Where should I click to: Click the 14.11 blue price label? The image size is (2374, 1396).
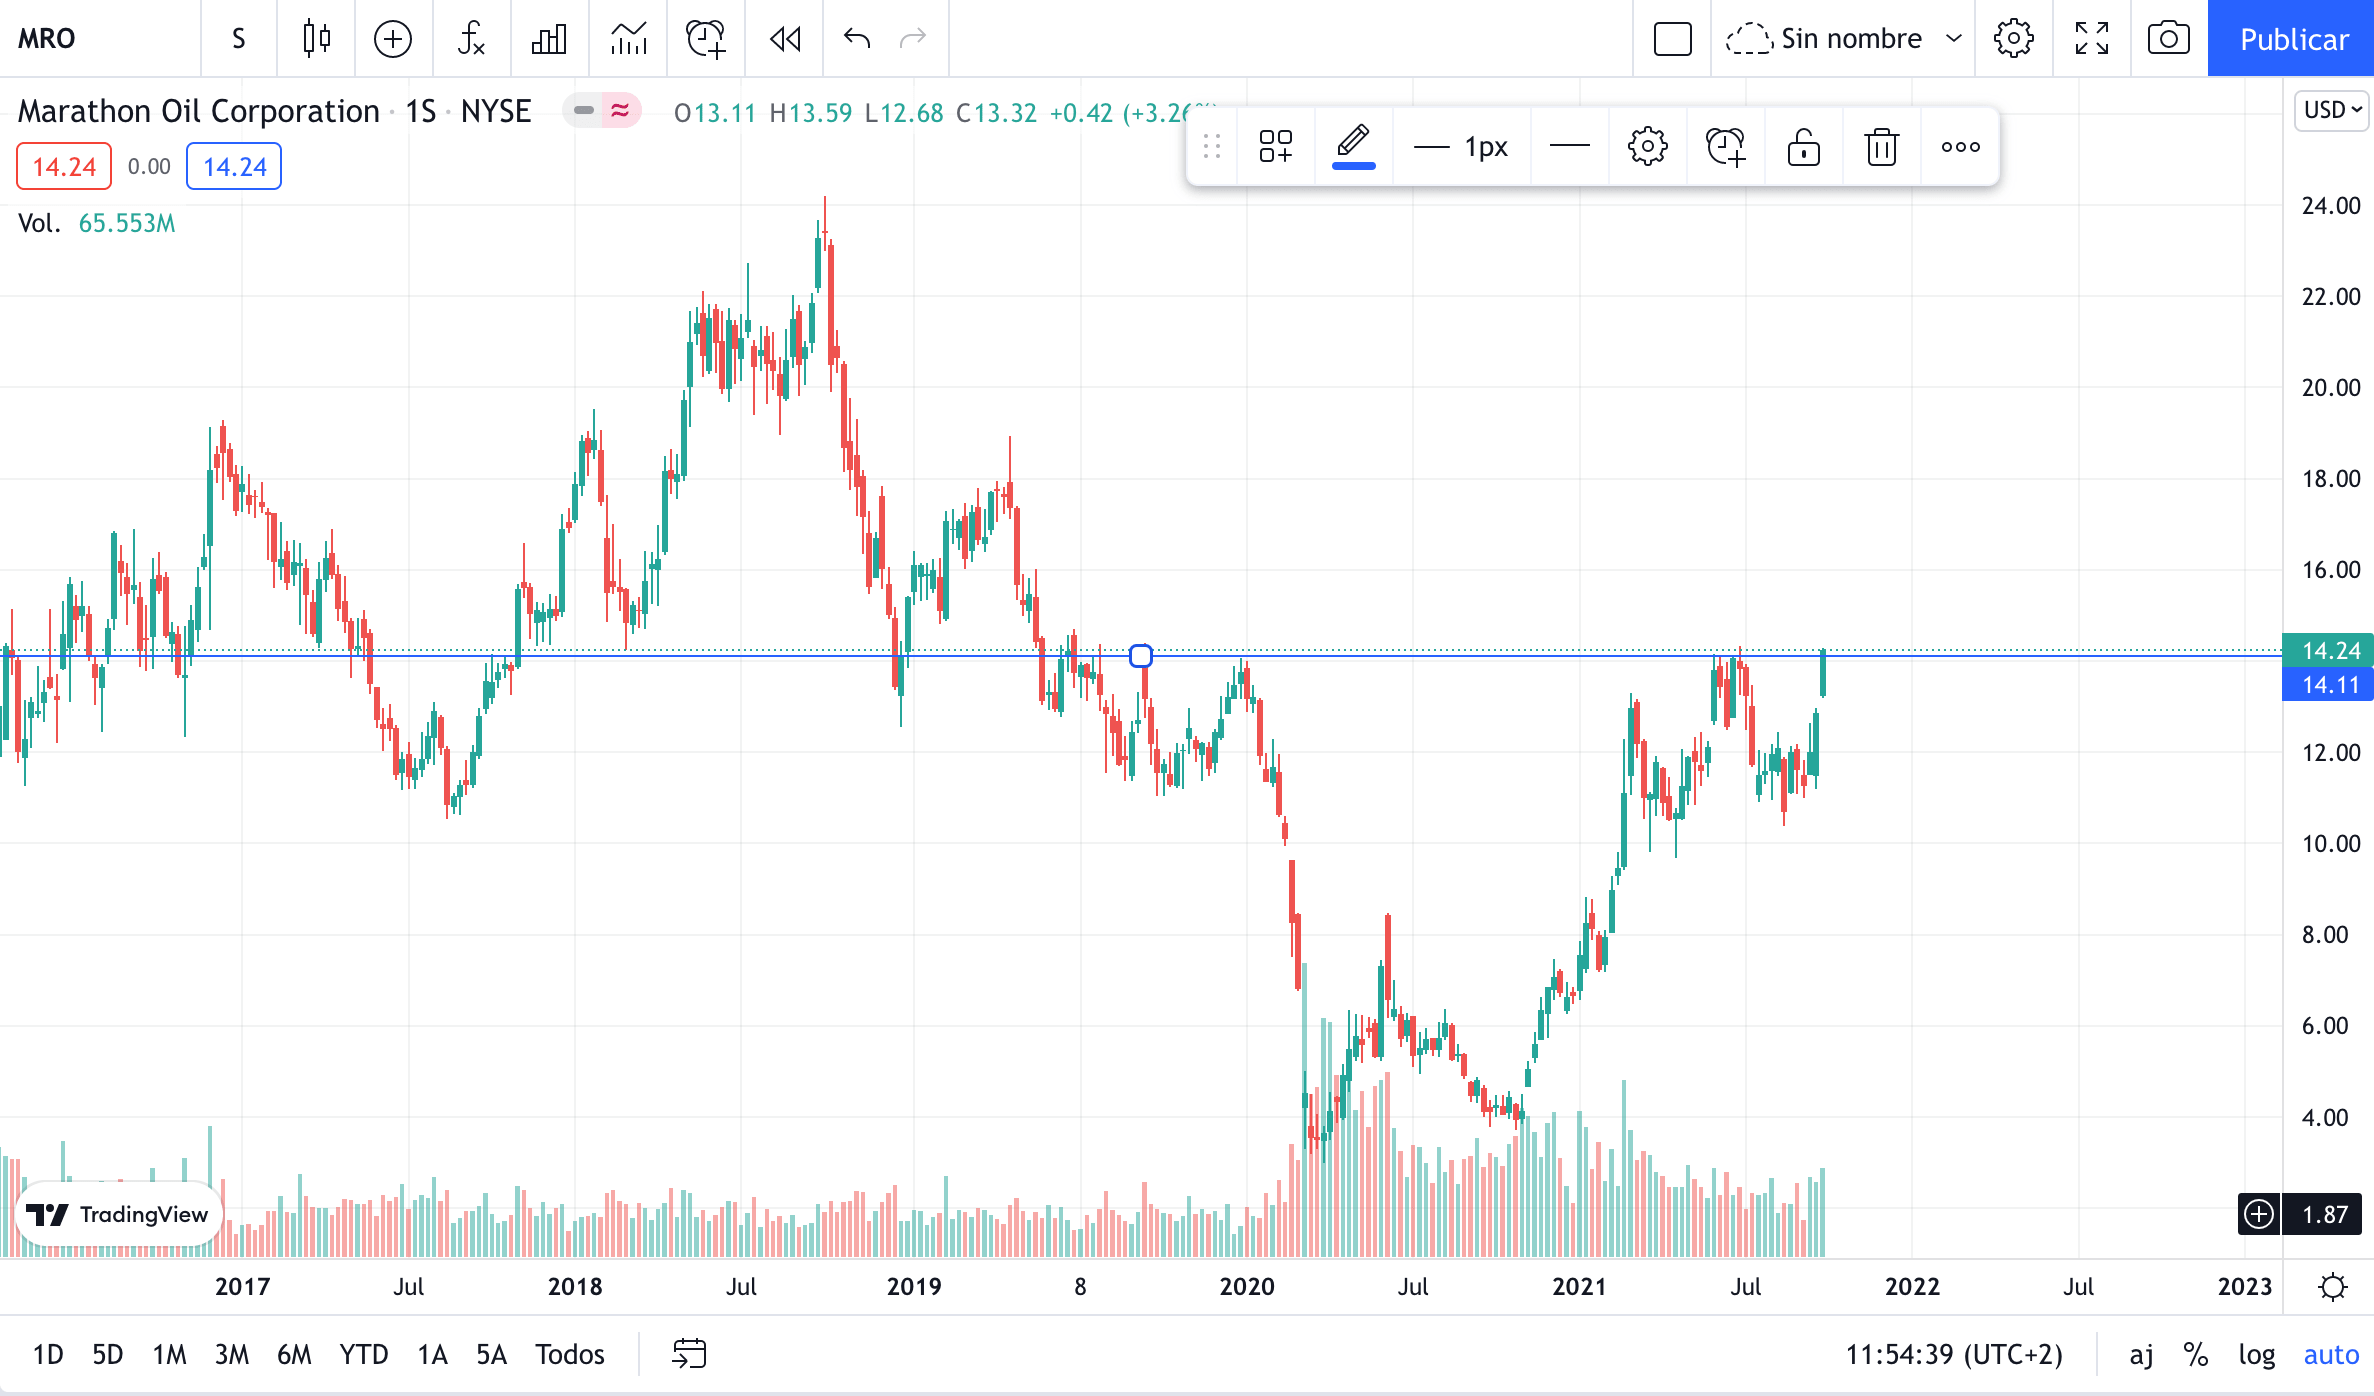point(2328,685)
